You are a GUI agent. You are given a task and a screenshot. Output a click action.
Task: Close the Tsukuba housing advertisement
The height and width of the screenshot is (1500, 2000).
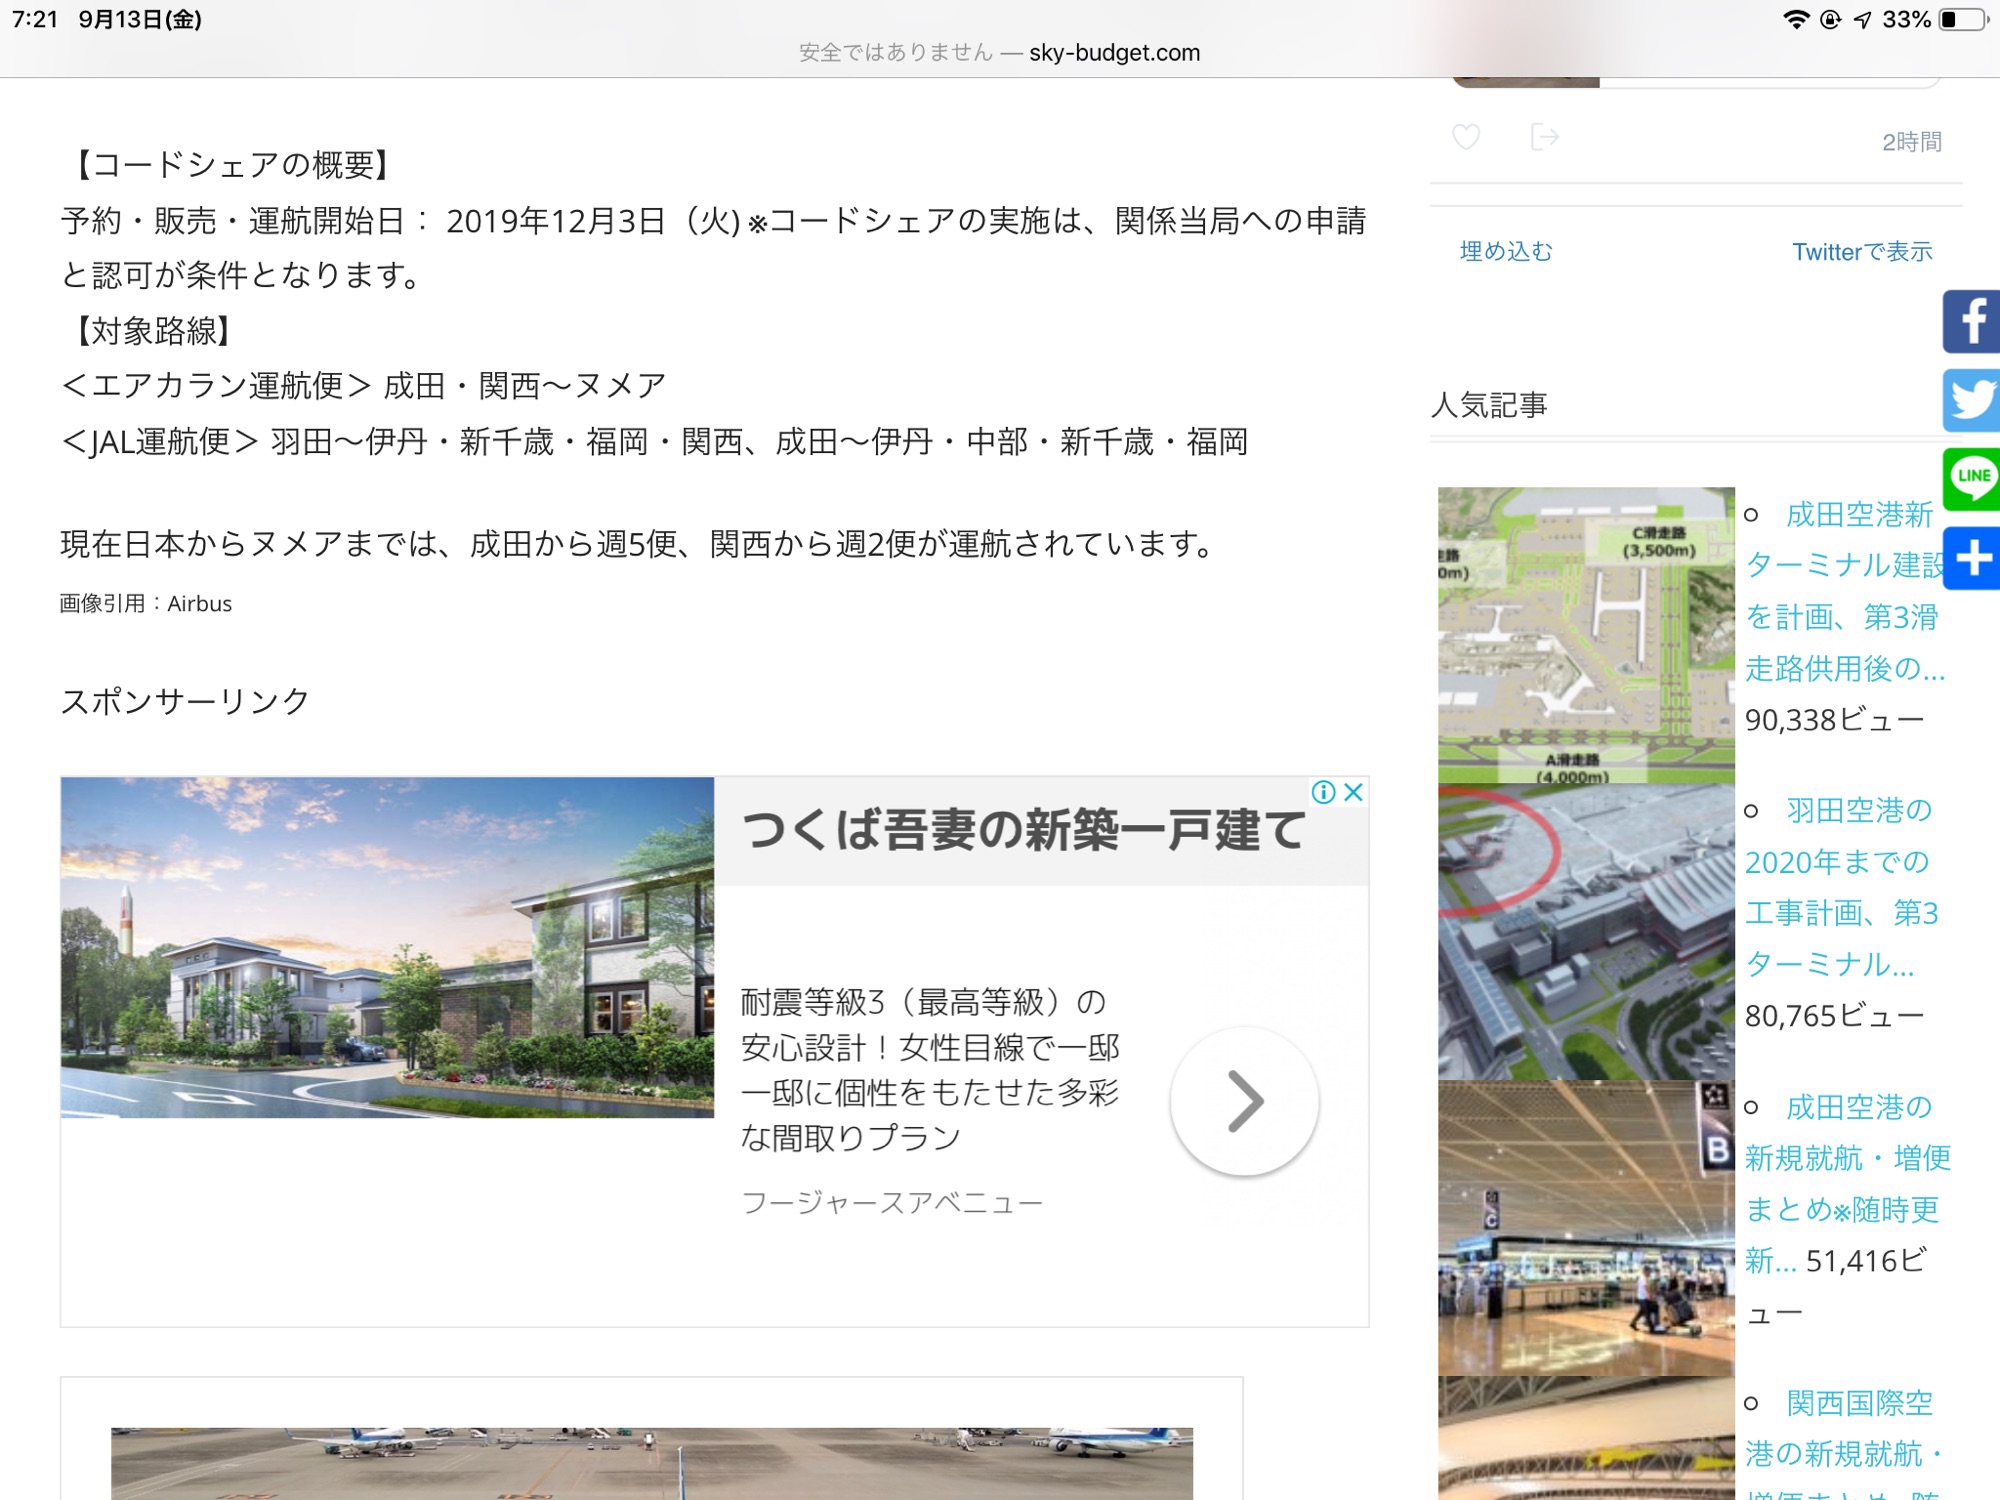1354,793
